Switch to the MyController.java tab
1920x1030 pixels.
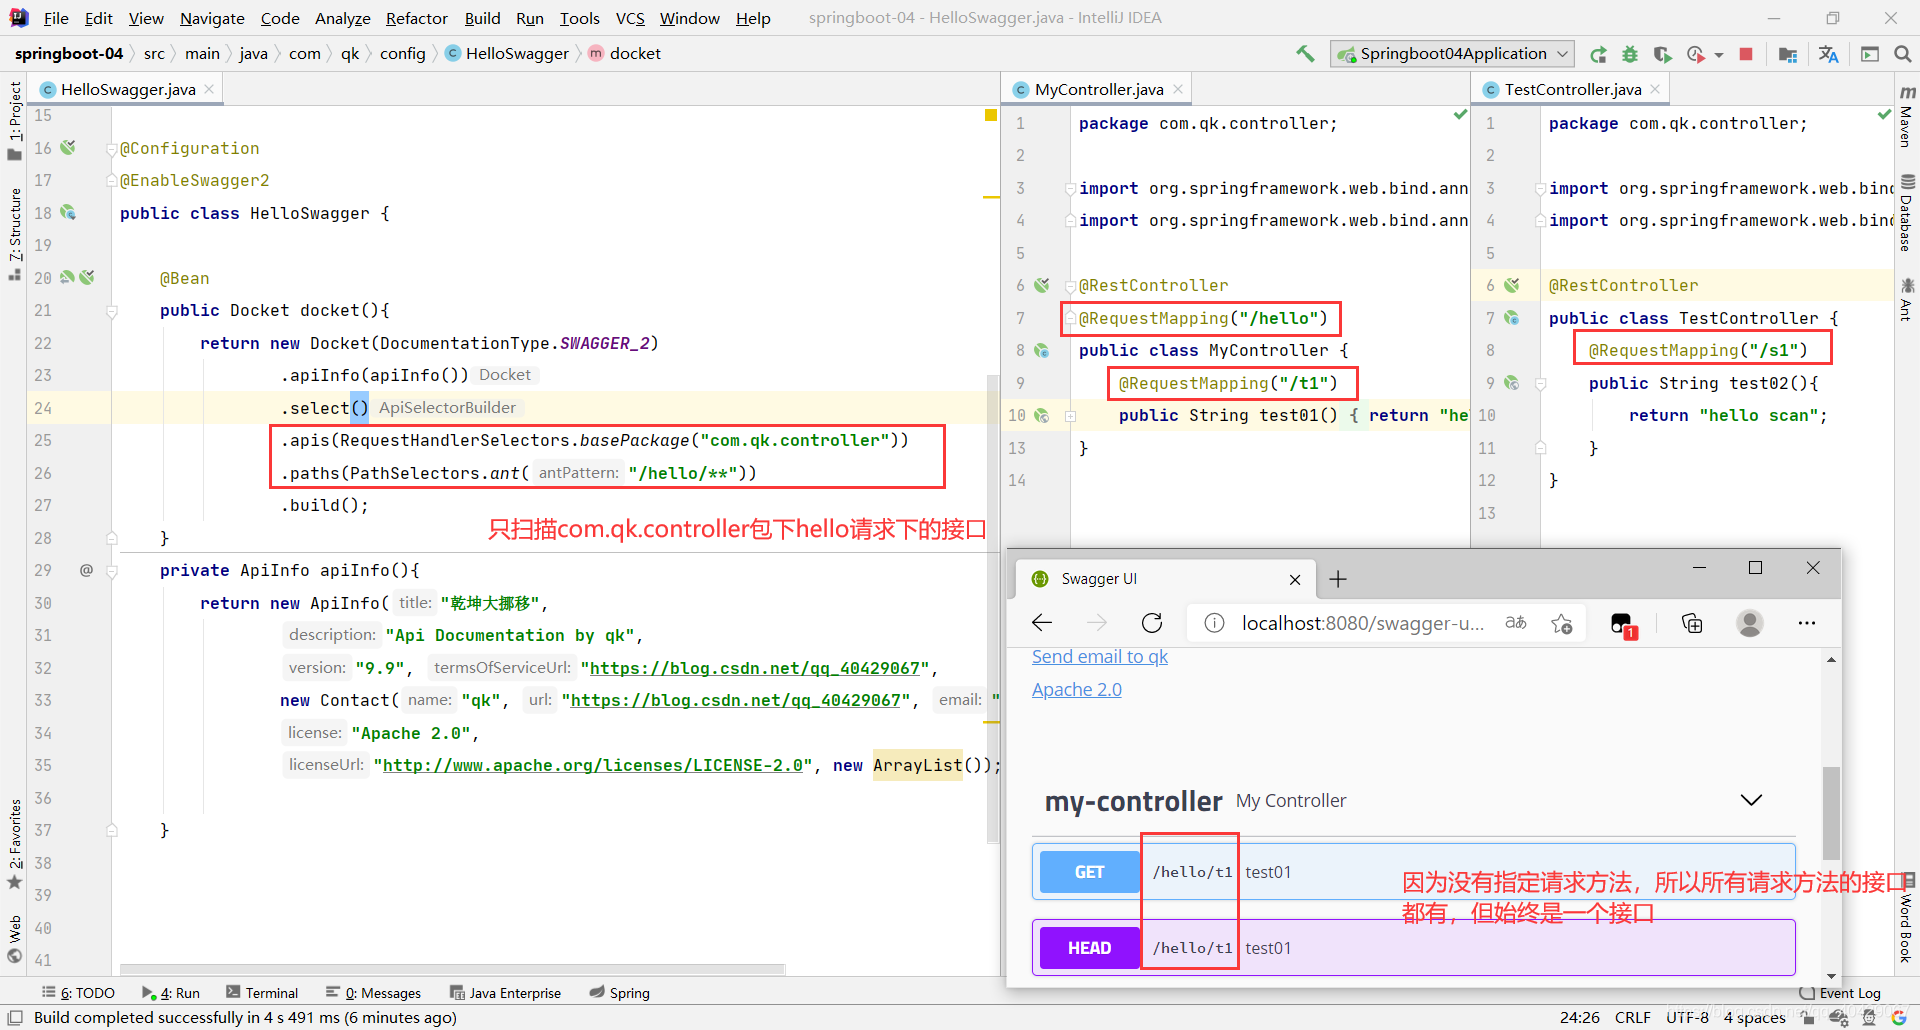tap(1099, 89)
